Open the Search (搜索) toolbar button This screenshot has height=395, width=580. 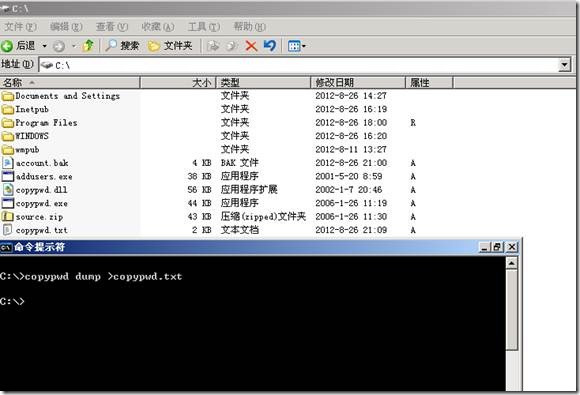pyautogui.click(x=122, y=46)
